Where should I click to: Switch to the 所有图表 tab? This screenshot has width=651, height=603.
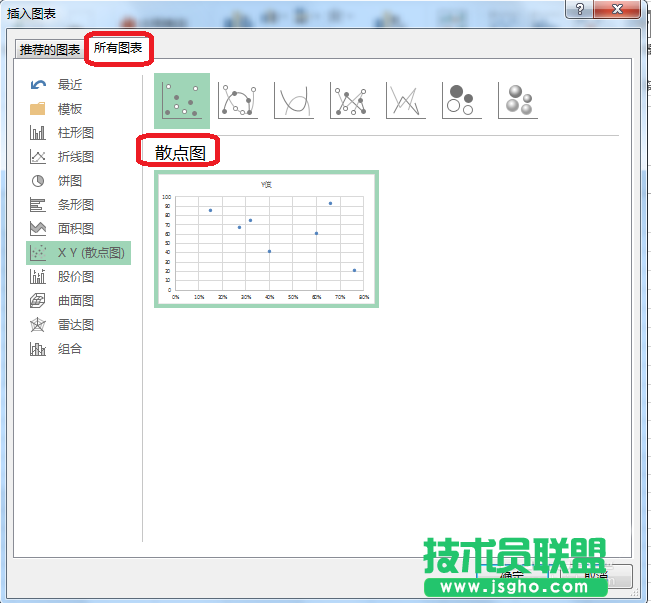click(x=118, y=48)
